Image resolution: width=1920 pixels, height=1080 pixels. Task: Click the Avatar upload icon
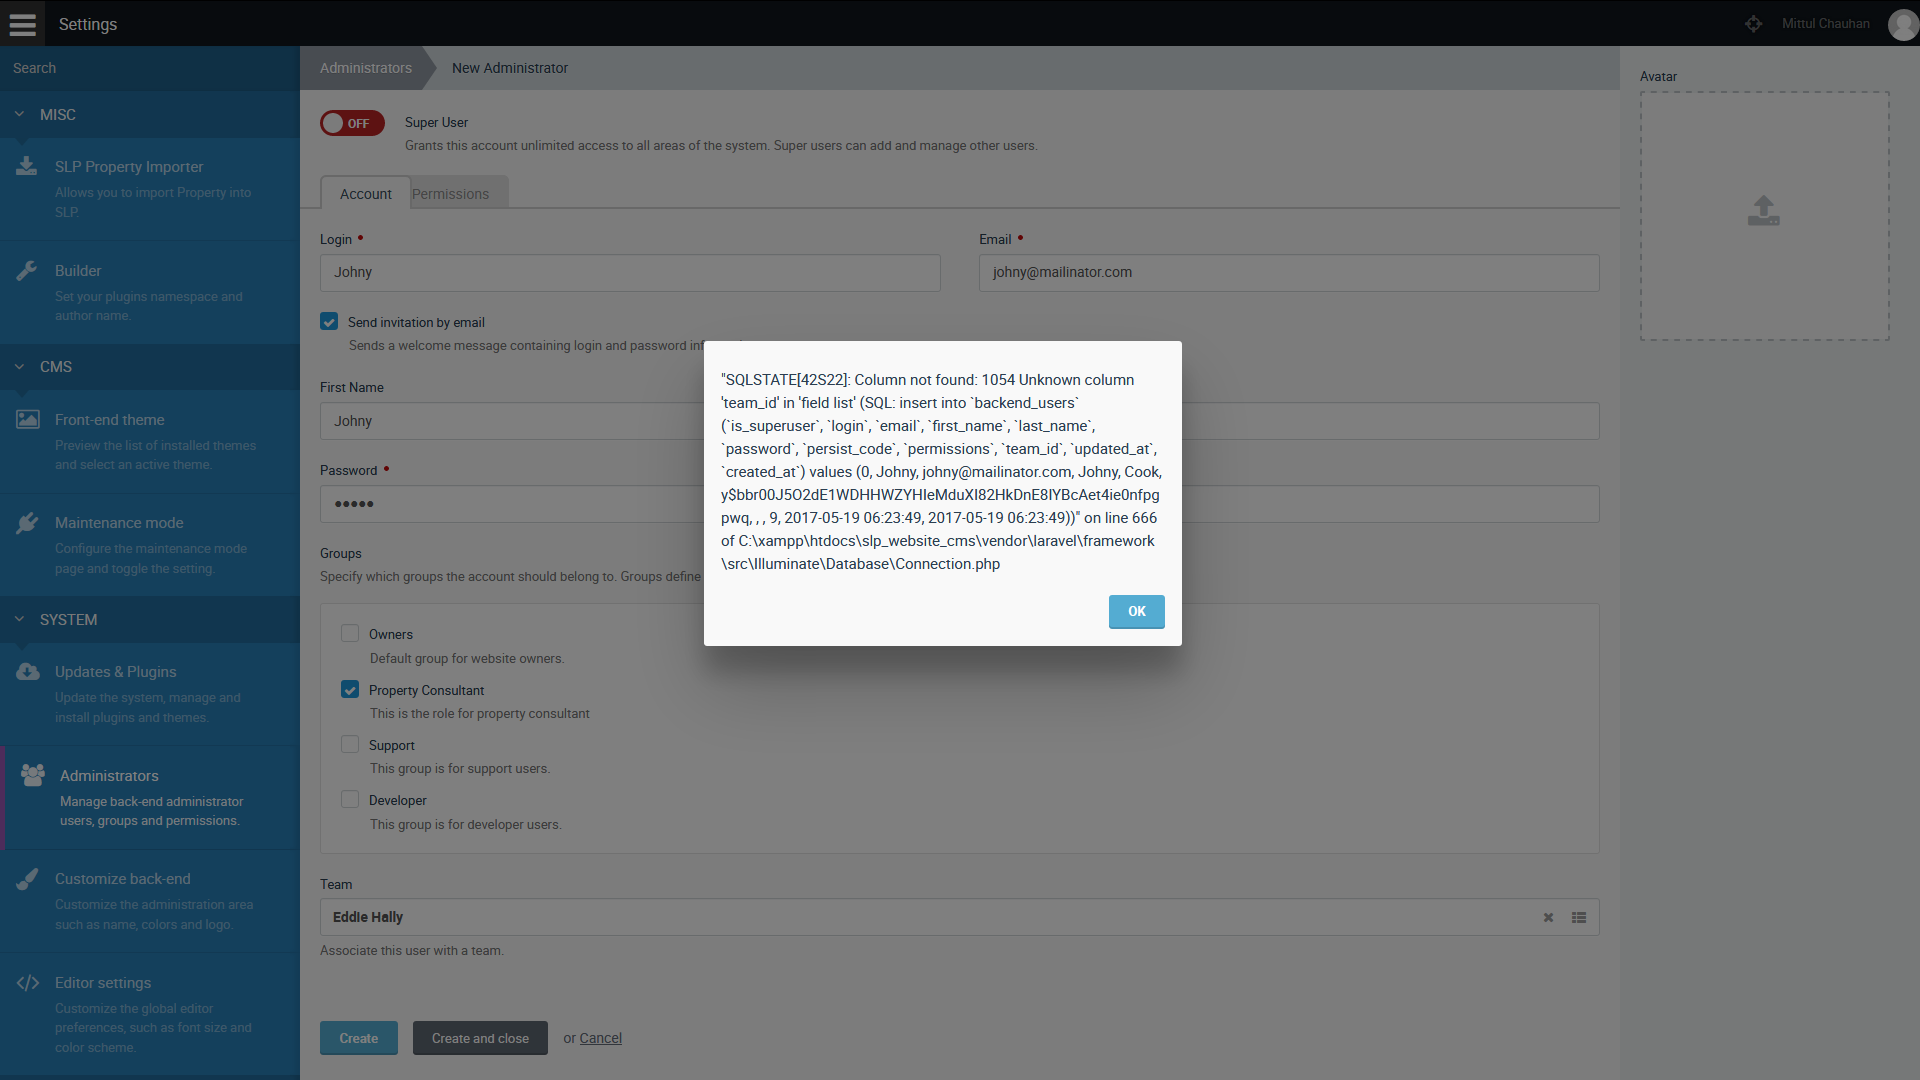1763,210
